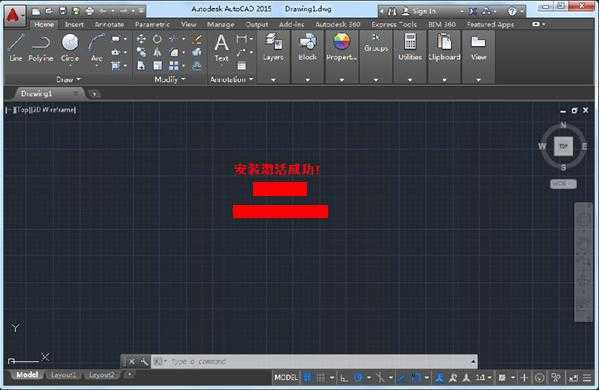
Task: Open the Output ribbon tab
Action: point(257,24)
